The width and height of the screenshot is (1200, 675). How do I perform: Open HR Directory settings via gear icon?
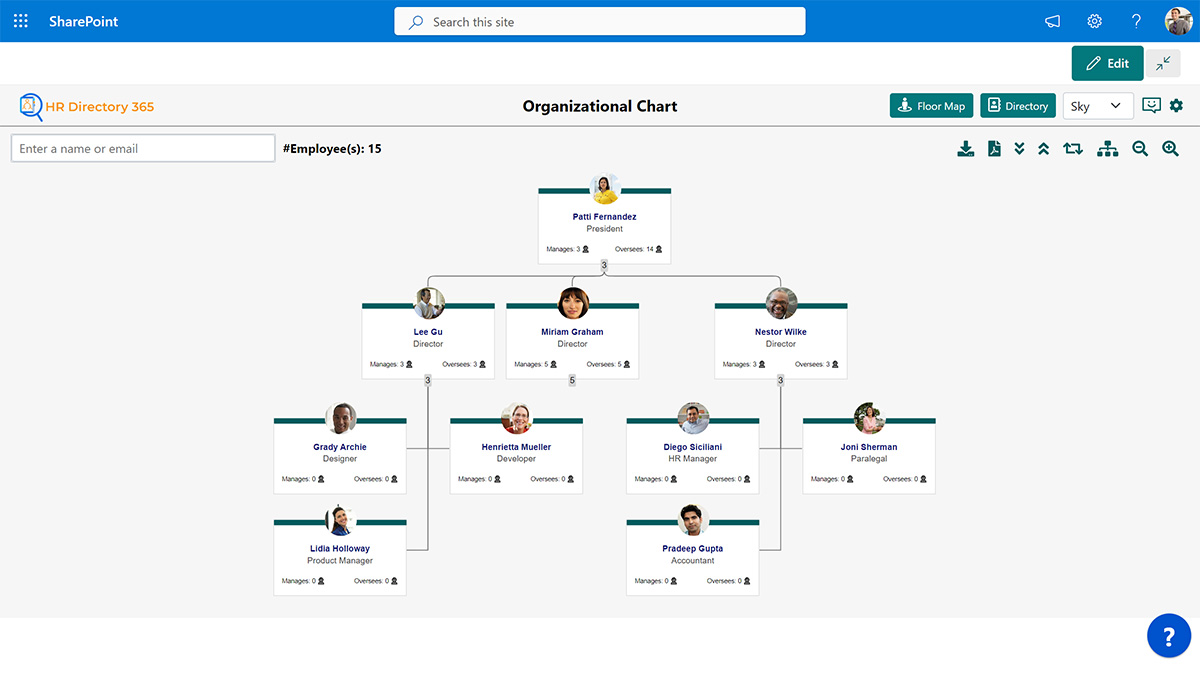pyautogui.click(x=1176, y=105)
